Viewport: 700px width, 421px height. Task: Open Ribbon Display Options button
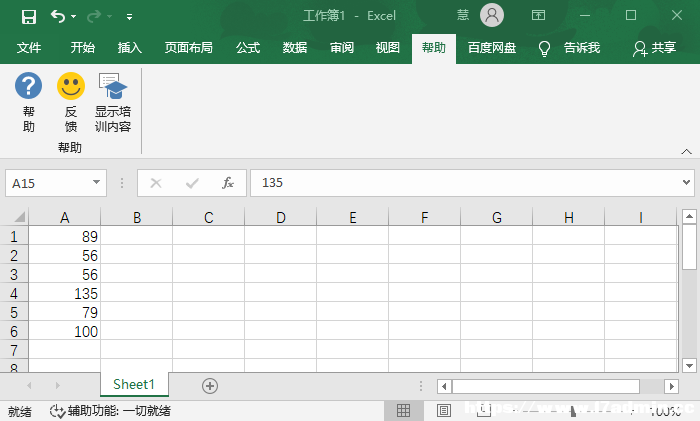[x=538, y=16]
